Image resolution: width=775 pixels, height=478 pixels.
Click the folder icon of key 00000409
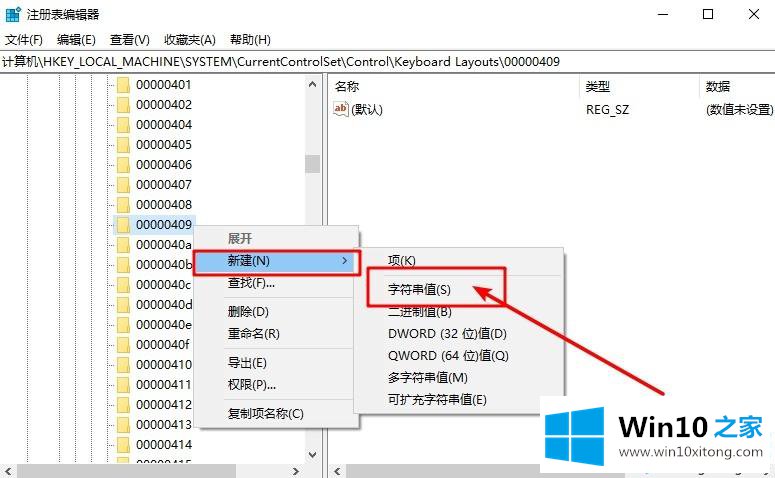[x=123, y=224]
